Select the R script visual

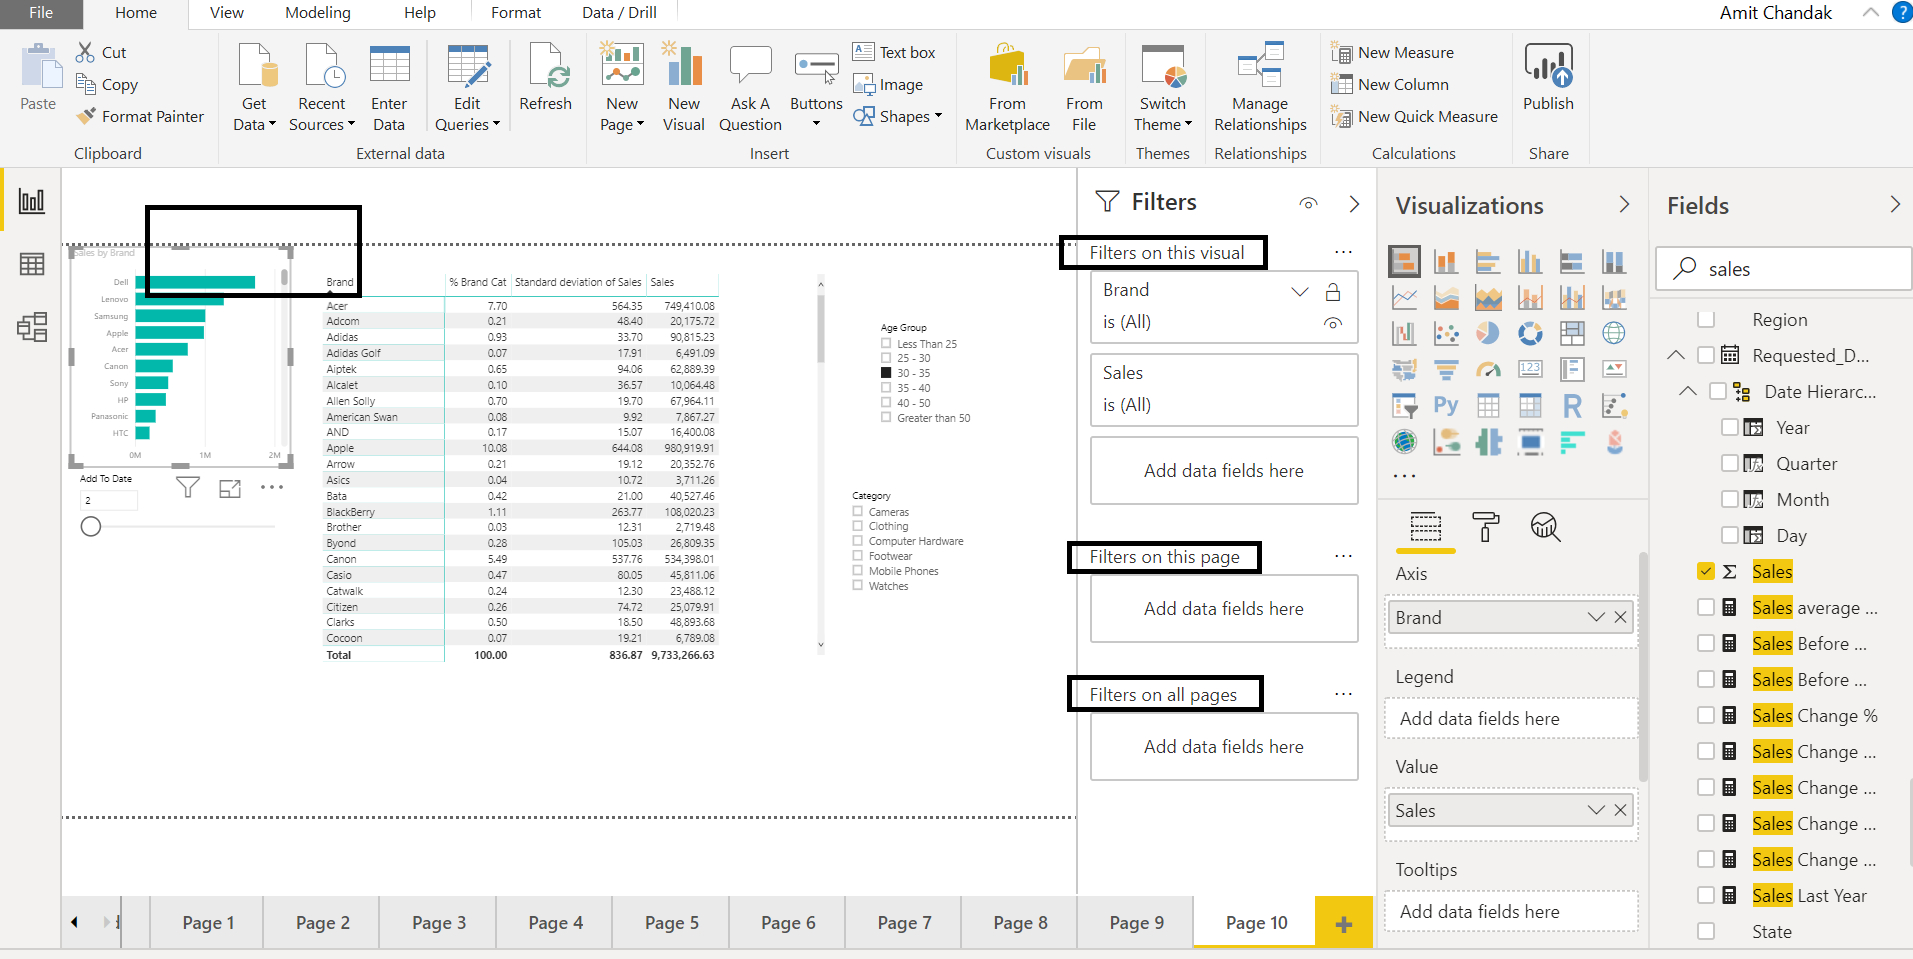[1572, 406]
